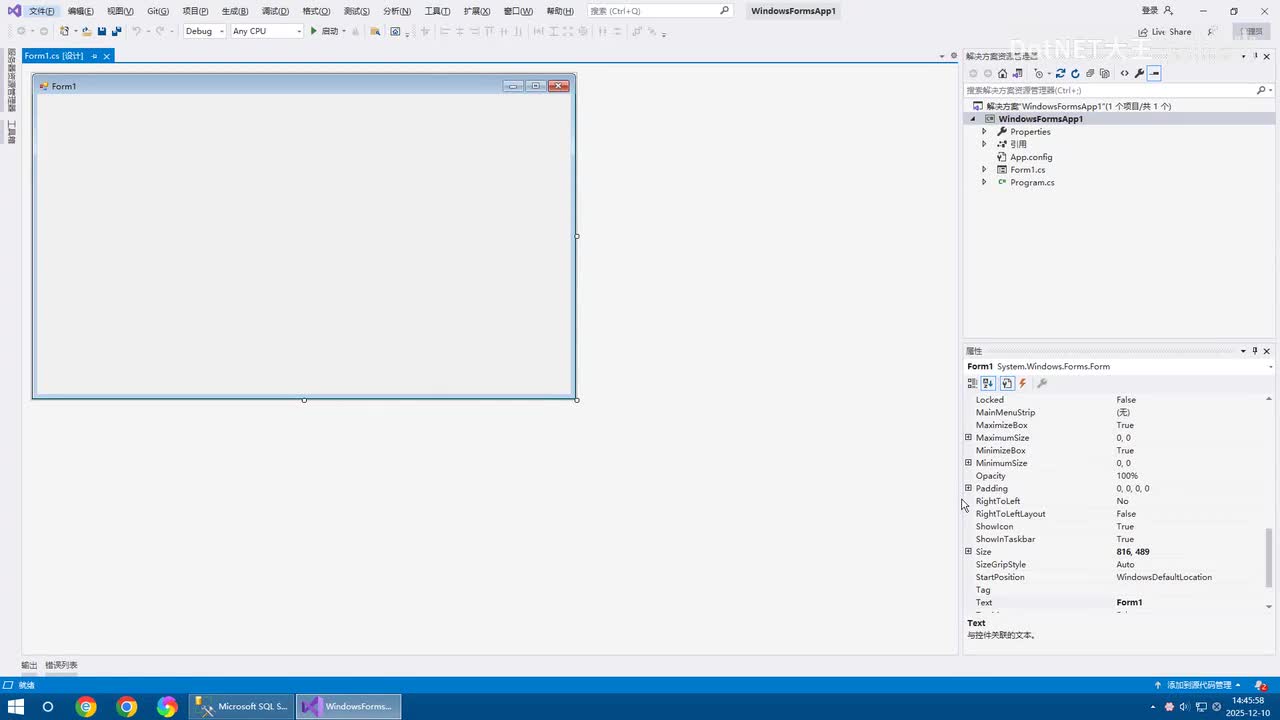Open the 编辑(E) menu
The height and width of the screenshot is (720, 1280).
pyautogui.click(x=81, y=11)
